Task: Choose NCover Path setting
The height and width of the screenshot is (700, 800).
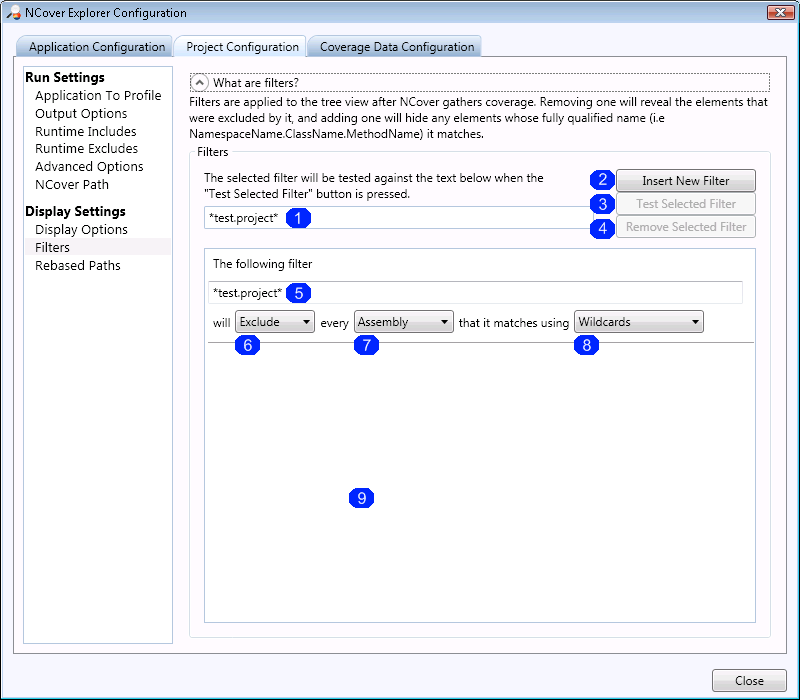Action: [x=72, y=184]
